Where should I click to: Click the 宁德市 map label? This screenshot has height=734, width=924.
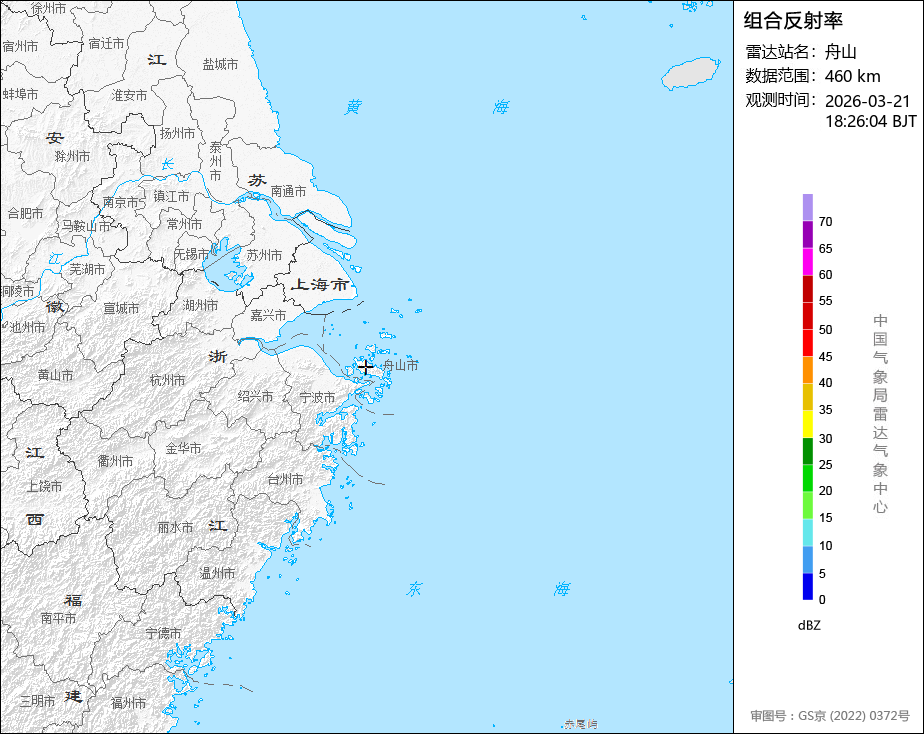click(163, 633)
